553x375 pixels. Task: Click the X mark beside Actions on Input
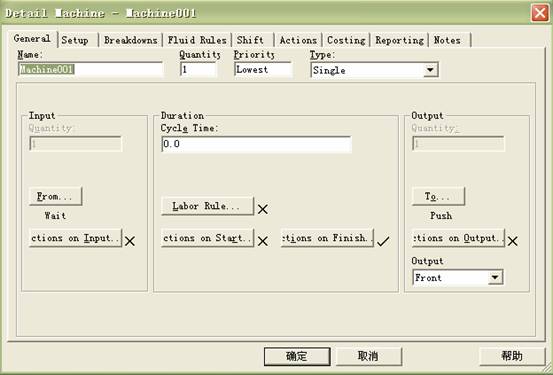point(130,241)
